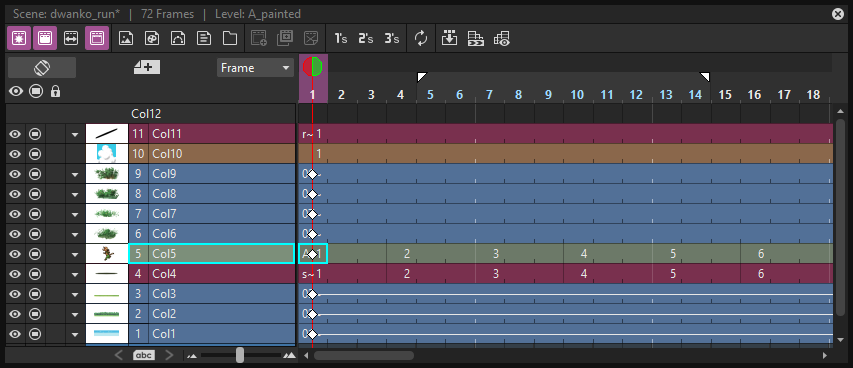Hide Col11 with its eye icon
Viewport: 853px width, 368px height.
pos(16,134)
